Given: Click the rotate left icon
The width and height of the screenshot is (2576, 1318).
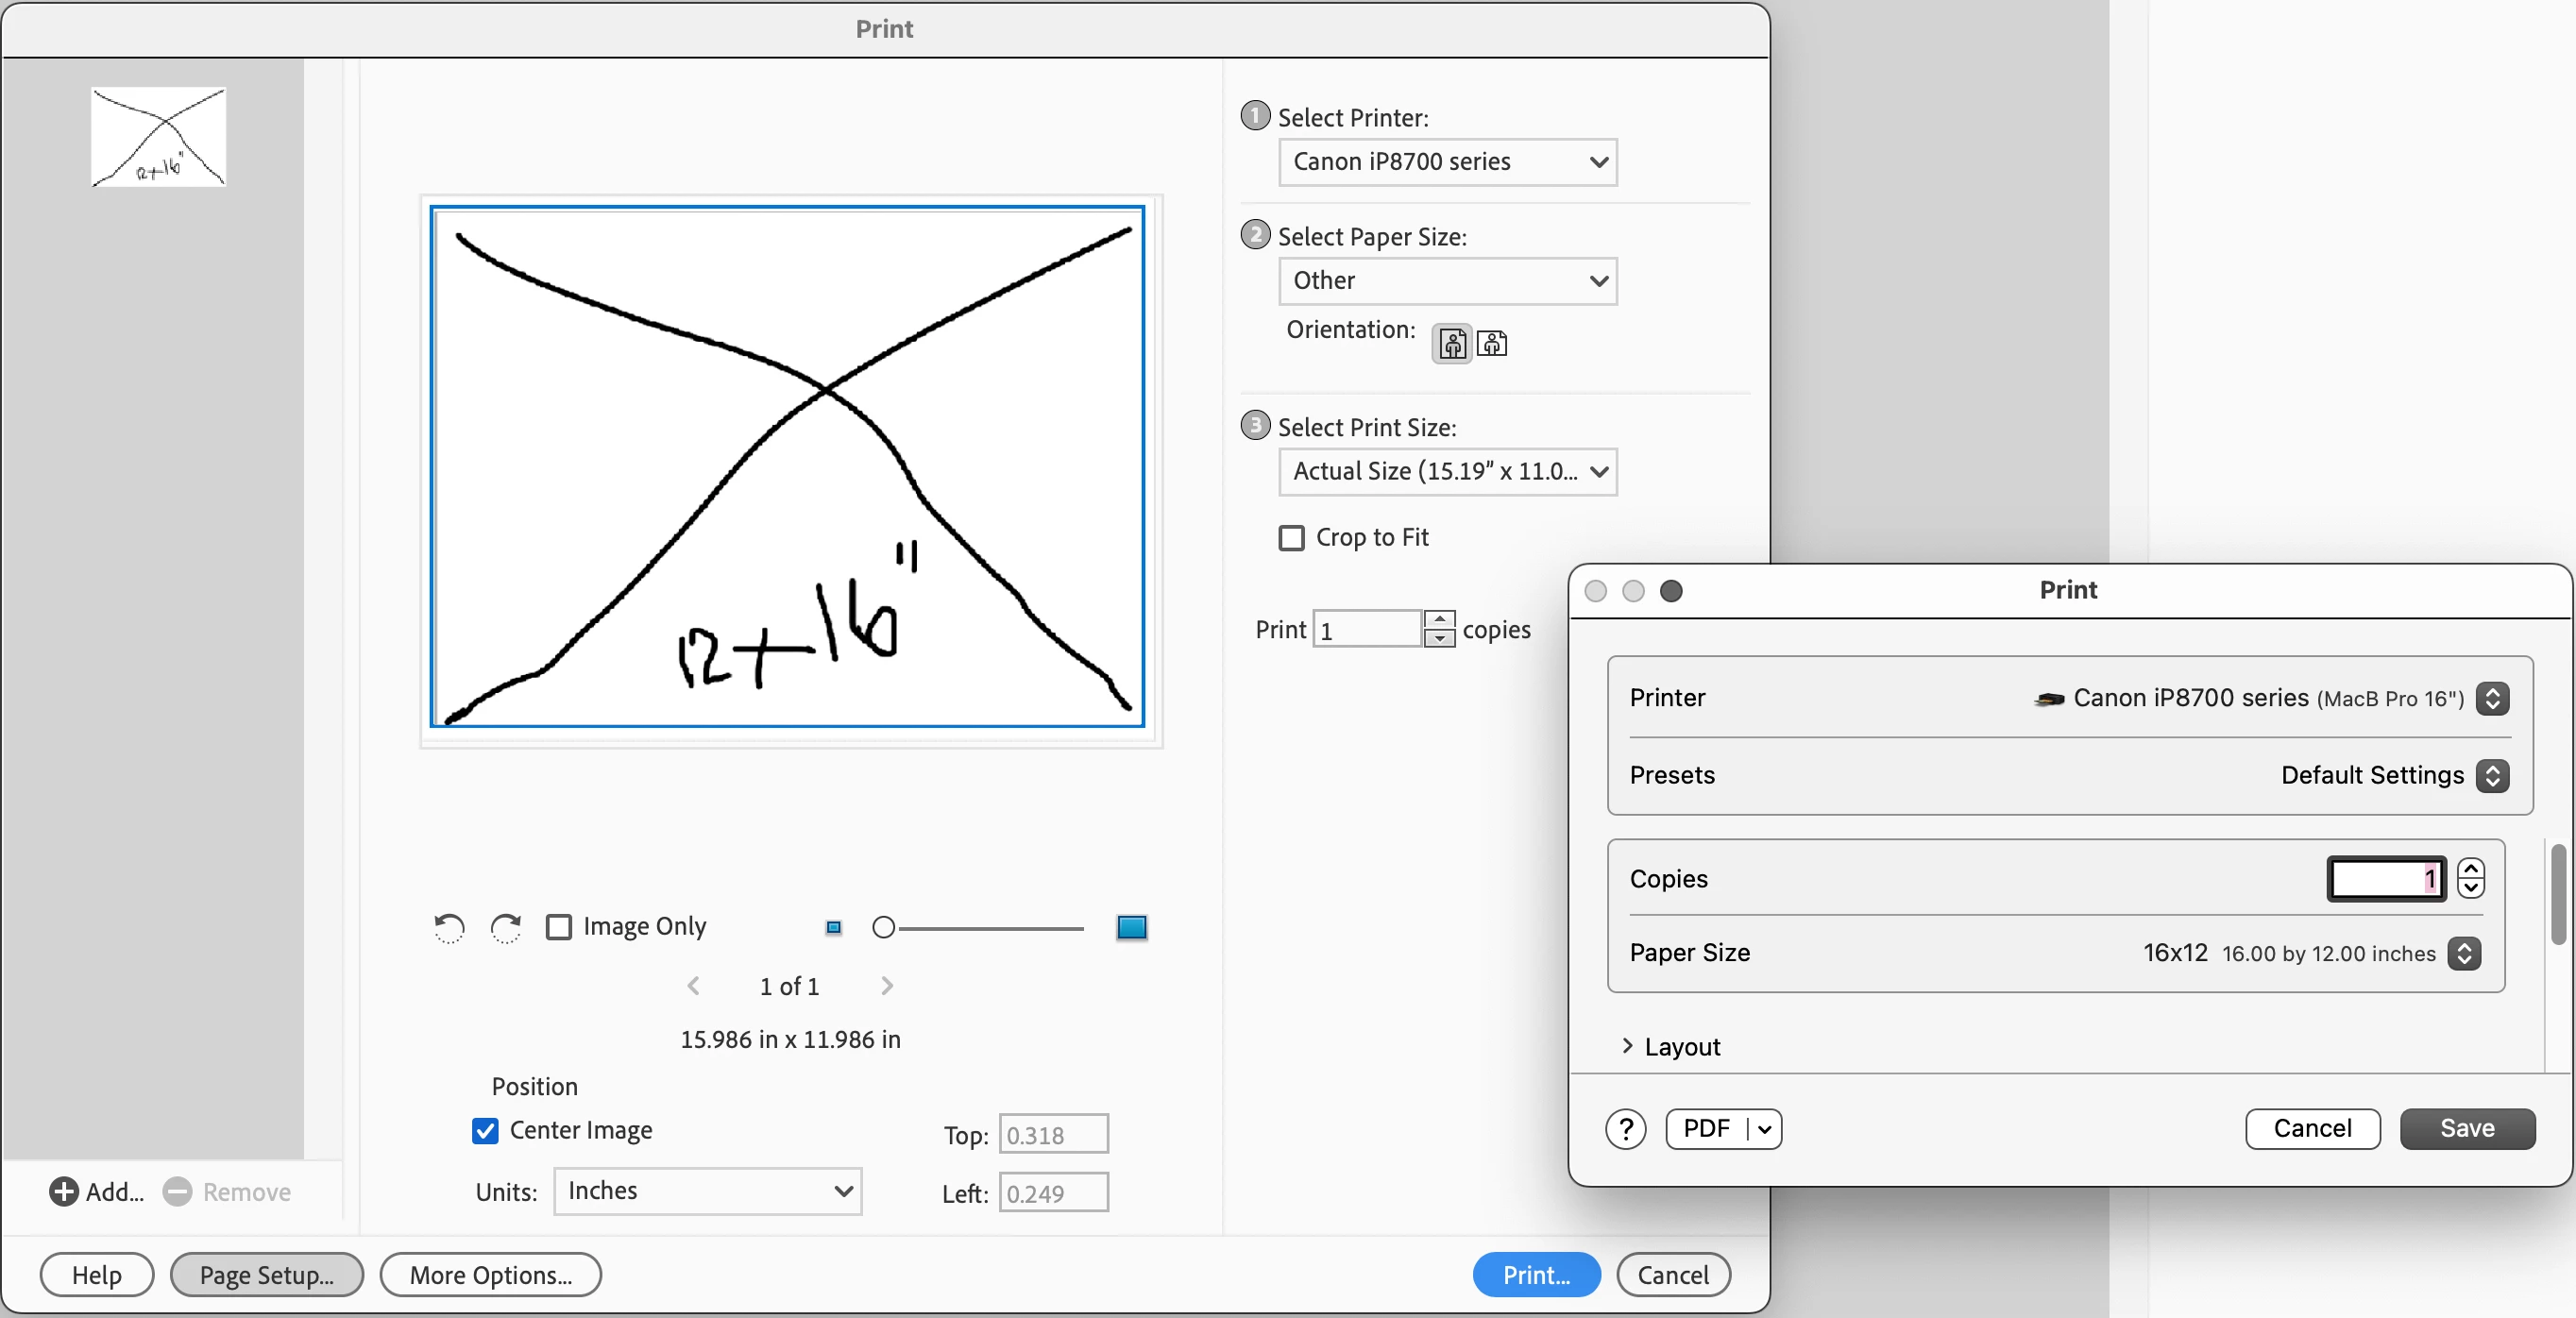Looking at the screenshot, I should pos(449,927).
